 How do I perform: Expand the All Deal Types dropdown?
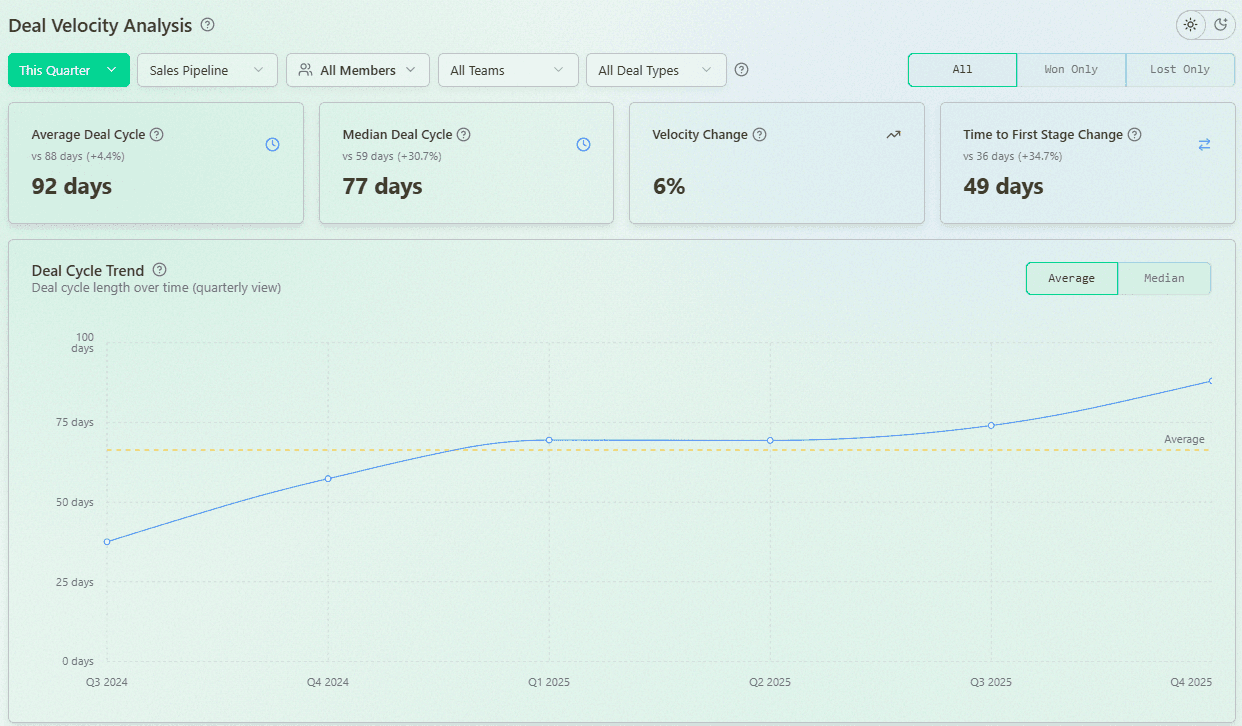pyautogui.click(x=656, y=70)
